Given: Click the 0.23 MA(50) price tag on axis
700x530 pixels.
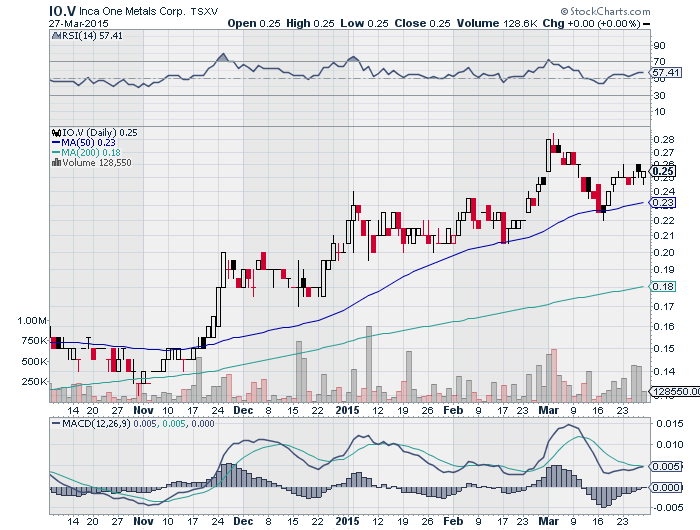Looking at the screenshot, I should click(662, 203).
